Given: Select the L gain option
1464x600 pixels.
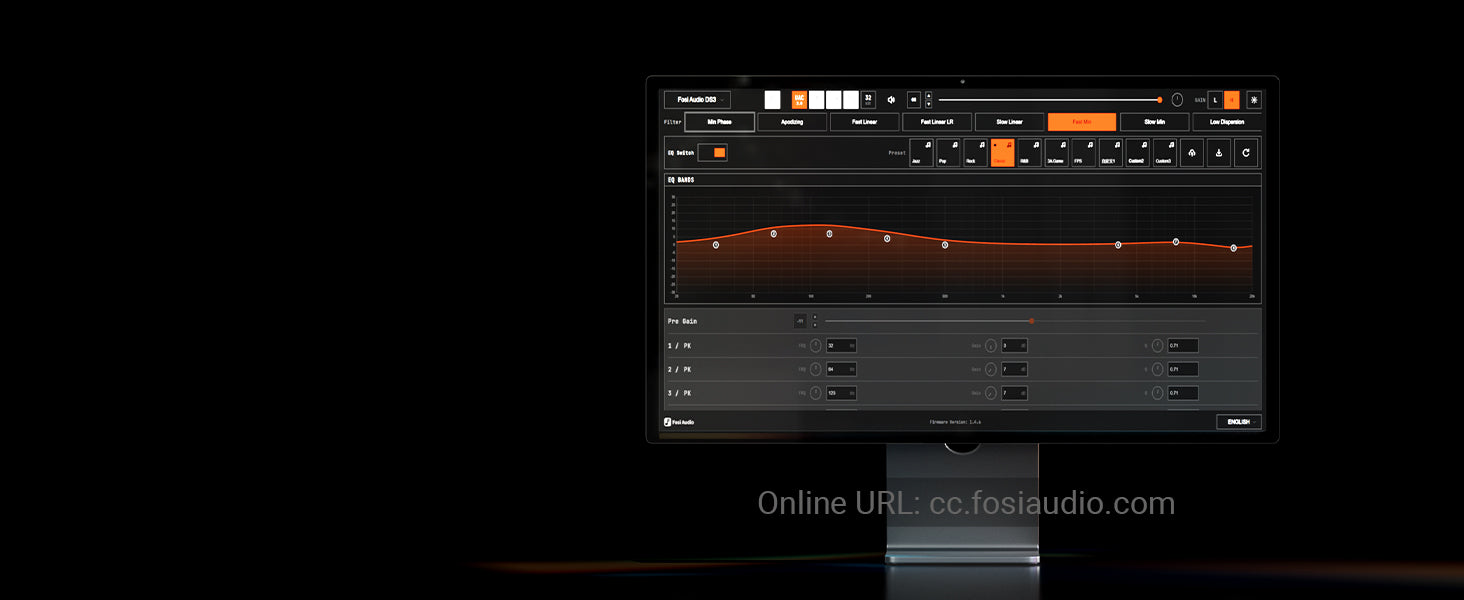Looking at the screenshot, I should click(1215, 100).
